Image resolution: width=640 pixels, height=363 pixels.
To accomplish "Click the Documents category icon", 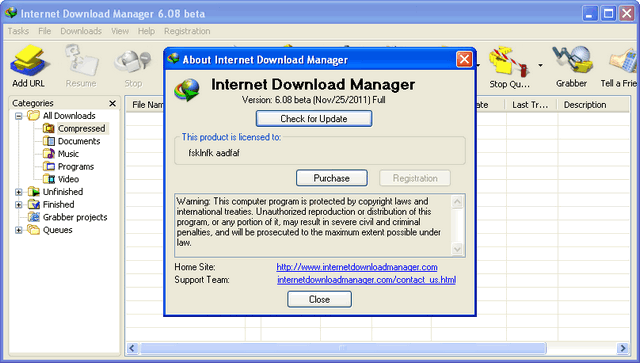I will pyautogui.click(x=49, y=141).
